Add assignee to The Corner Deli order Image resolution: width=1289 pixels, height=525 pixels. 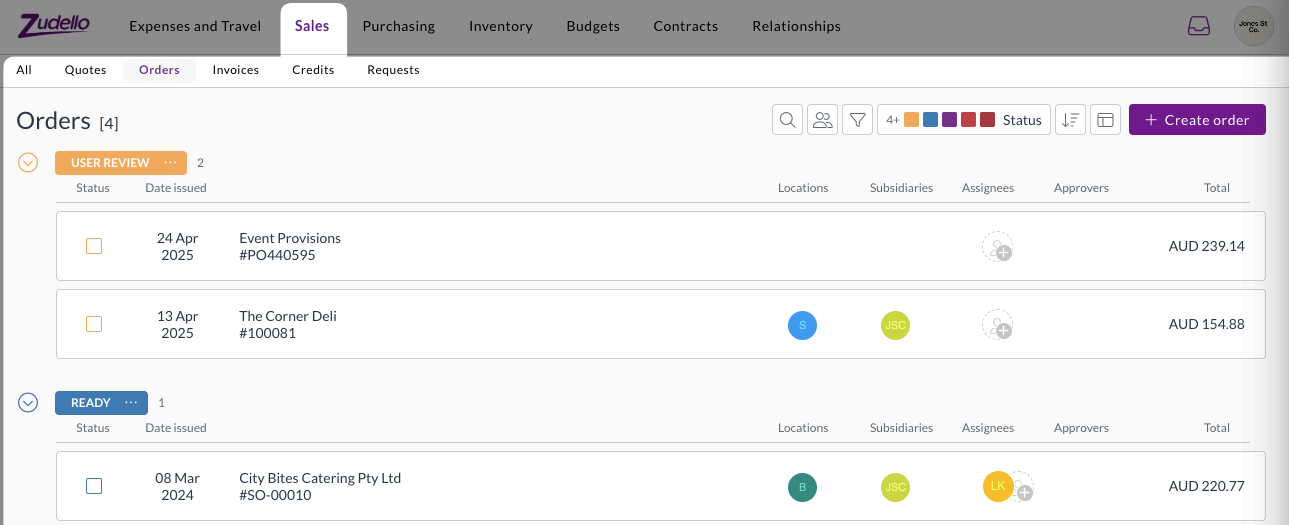997,325
